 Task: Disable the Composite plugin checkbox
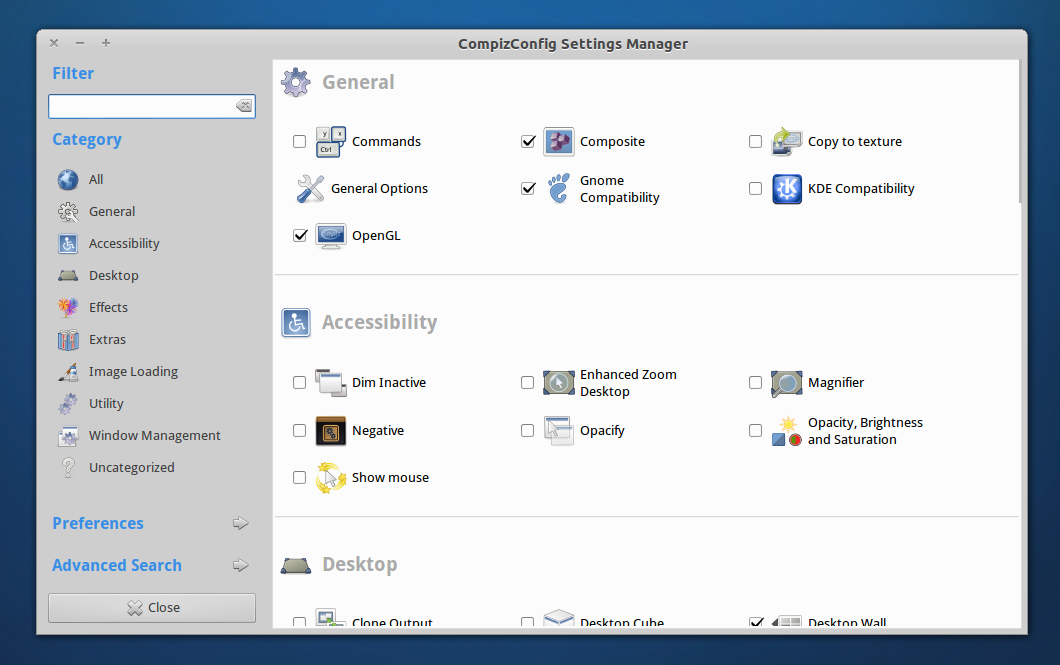528,142
